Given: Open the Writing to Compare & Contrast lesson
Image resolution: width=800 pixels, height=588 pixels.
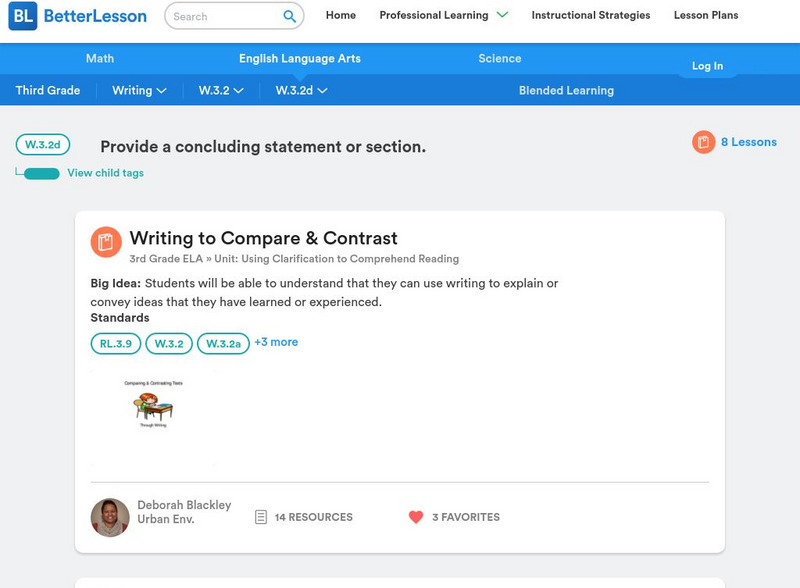Looking at the screenshot, I should coord(264,238).
